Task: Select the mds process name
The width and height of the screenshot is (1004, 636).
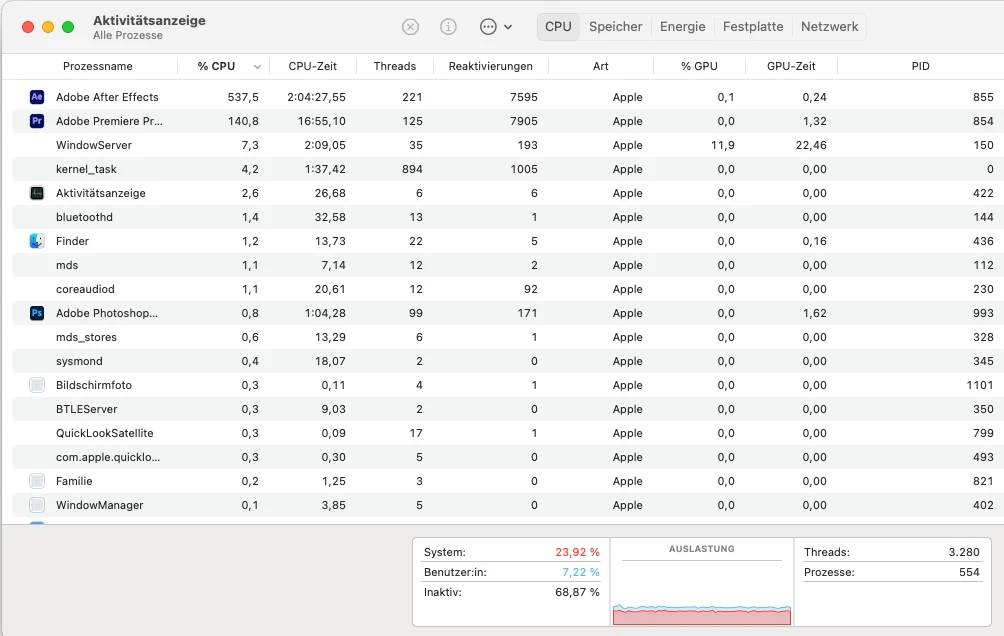Action: tap(67, 265)
